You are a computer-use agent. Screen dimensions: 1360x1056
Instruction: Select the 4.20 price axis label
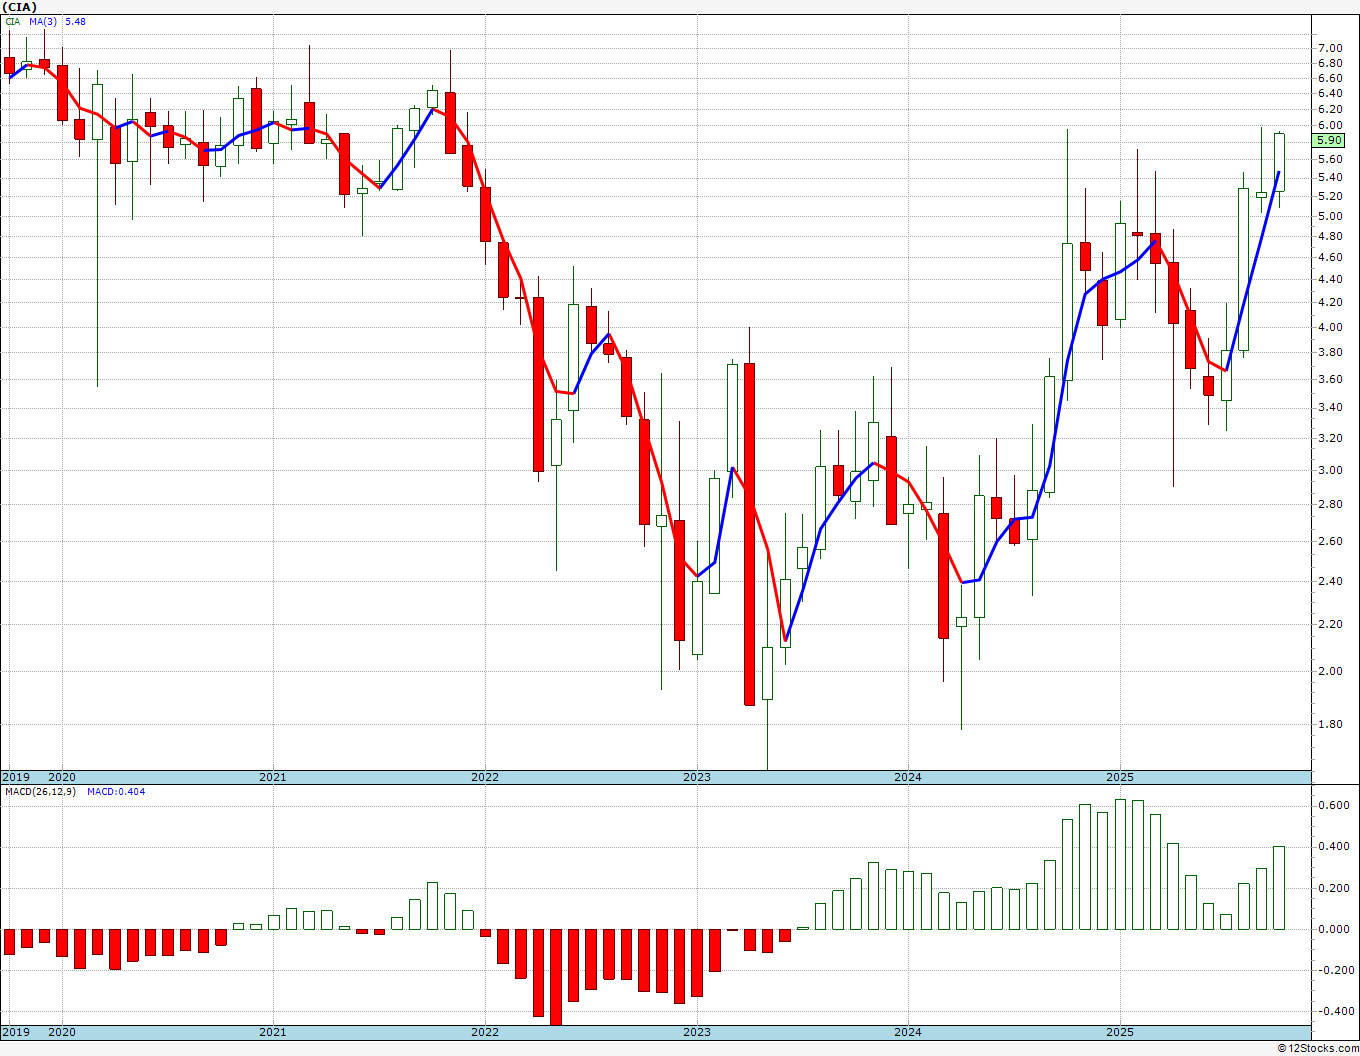(x=1330, y=302)
